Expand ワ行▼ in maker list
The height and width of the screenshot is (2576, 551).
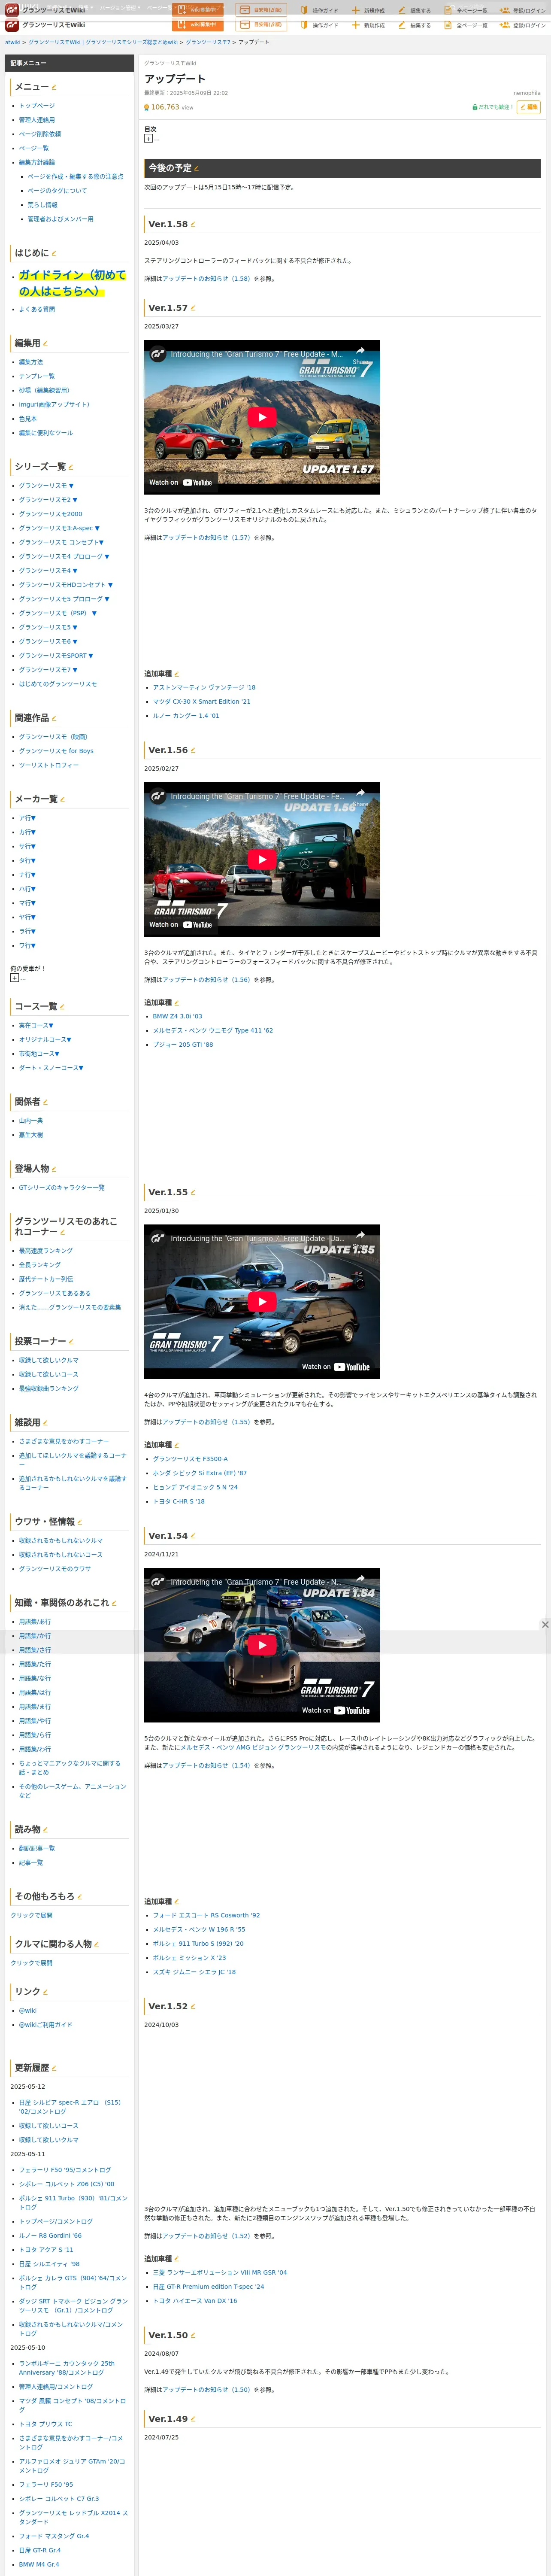pos(27,945)
